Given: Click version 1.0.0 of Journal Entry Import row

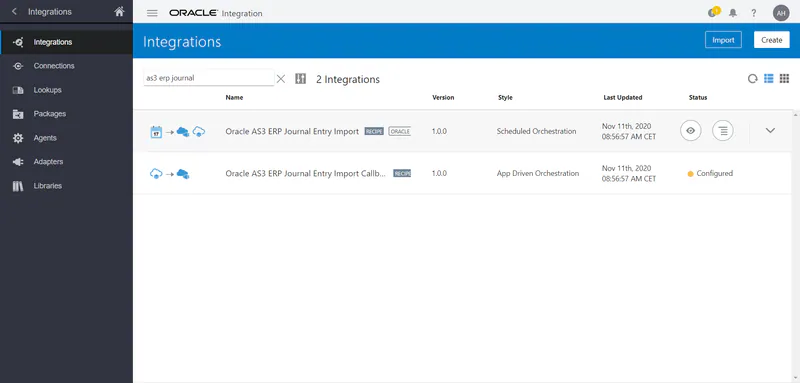Looking at the screenshot, I should pos(439,131).
